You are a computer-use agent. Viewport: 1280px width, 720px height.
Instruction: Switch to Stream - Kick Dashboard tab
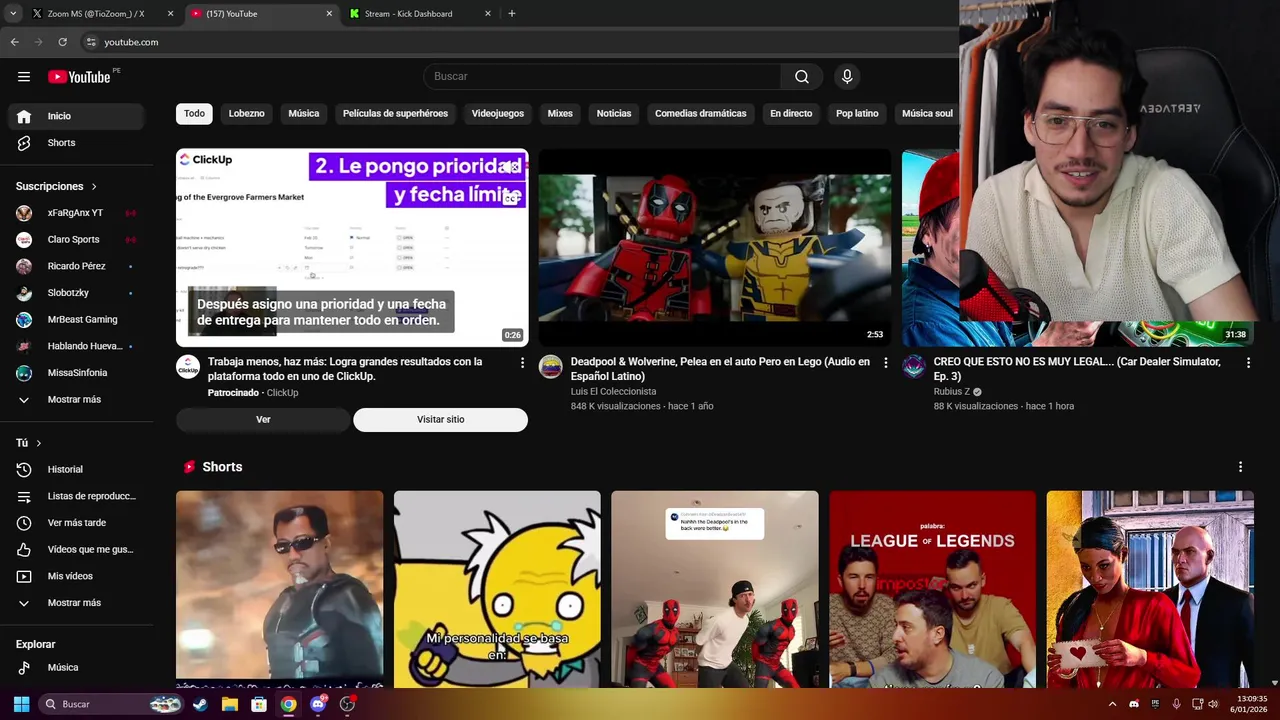(x=420, y=14)
